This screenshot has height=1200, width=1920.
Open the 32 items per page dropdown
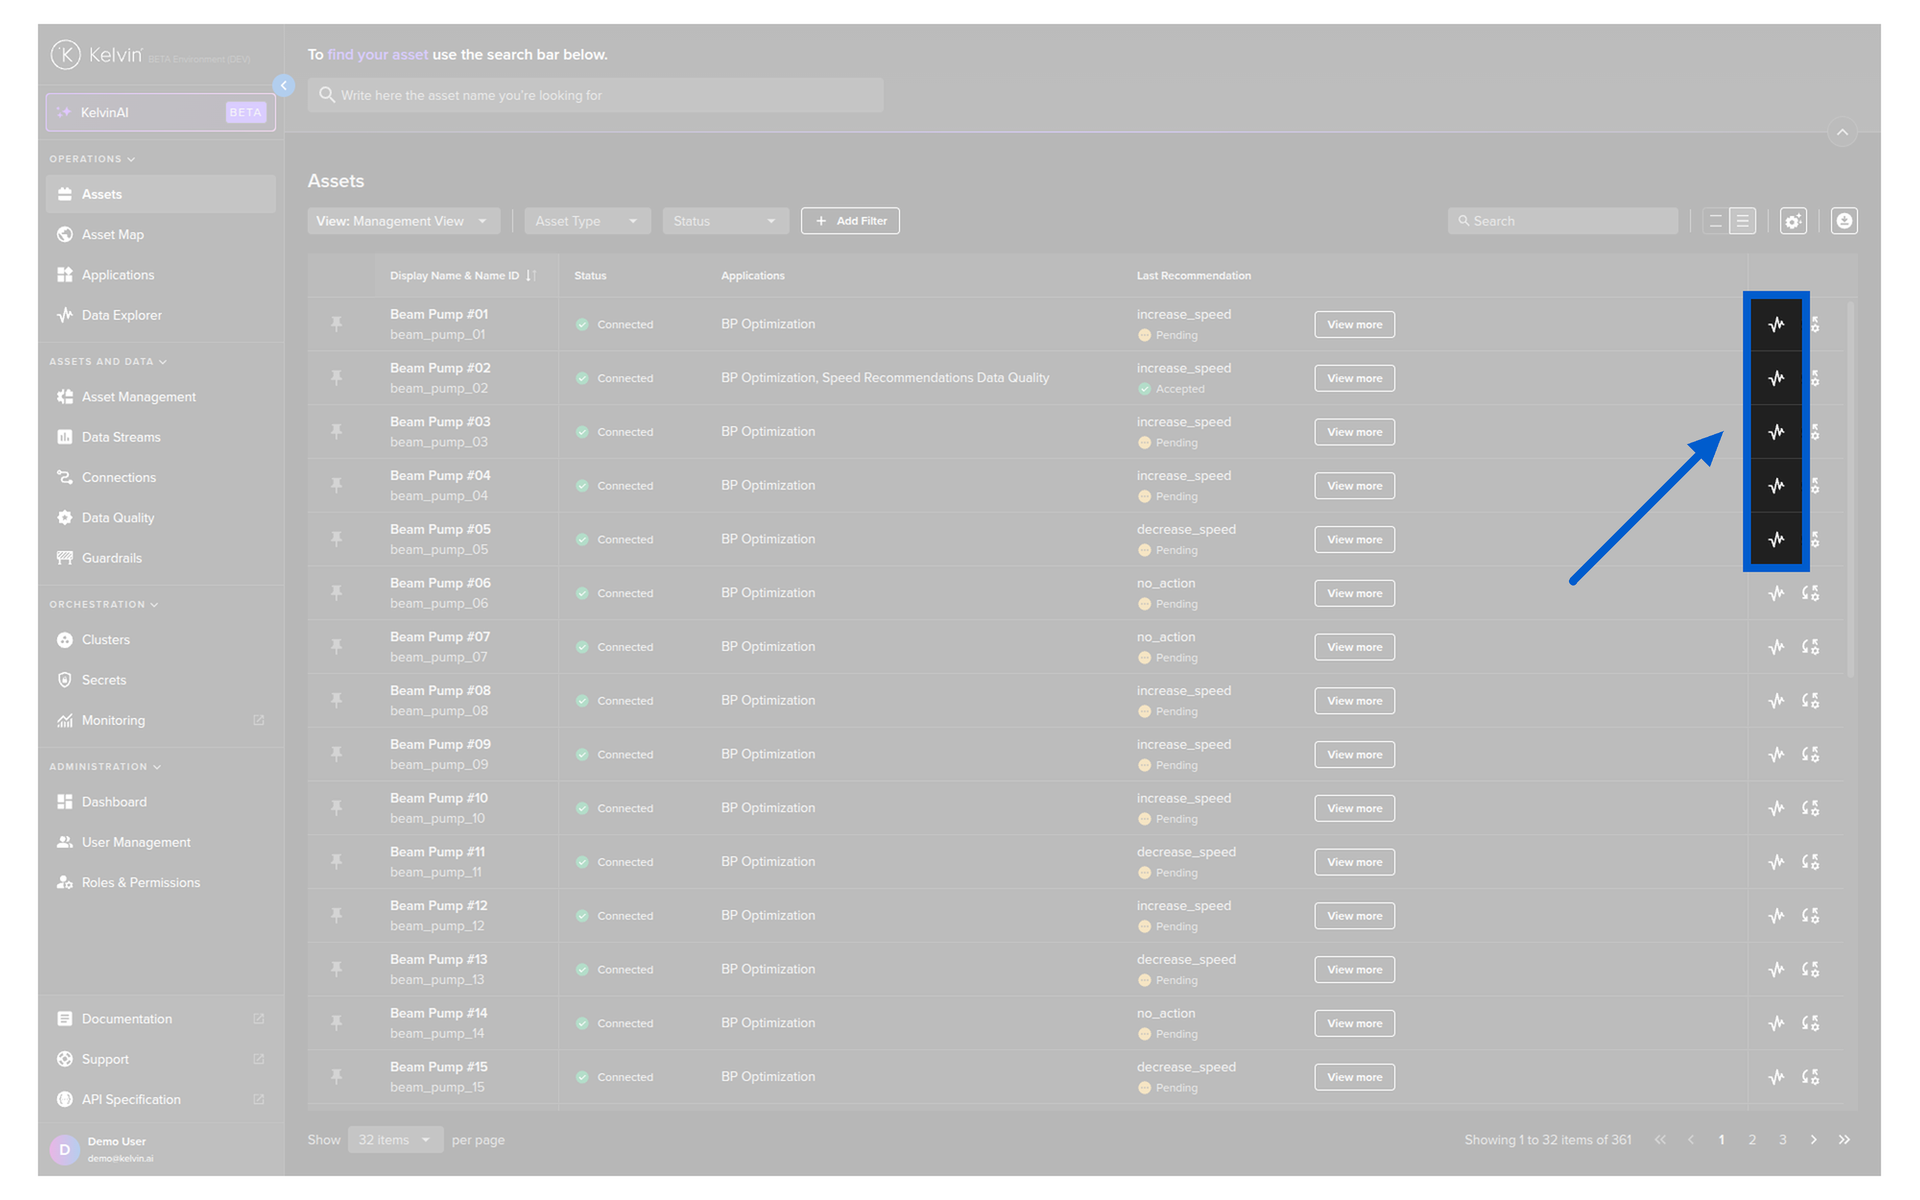coord(395,1140)
